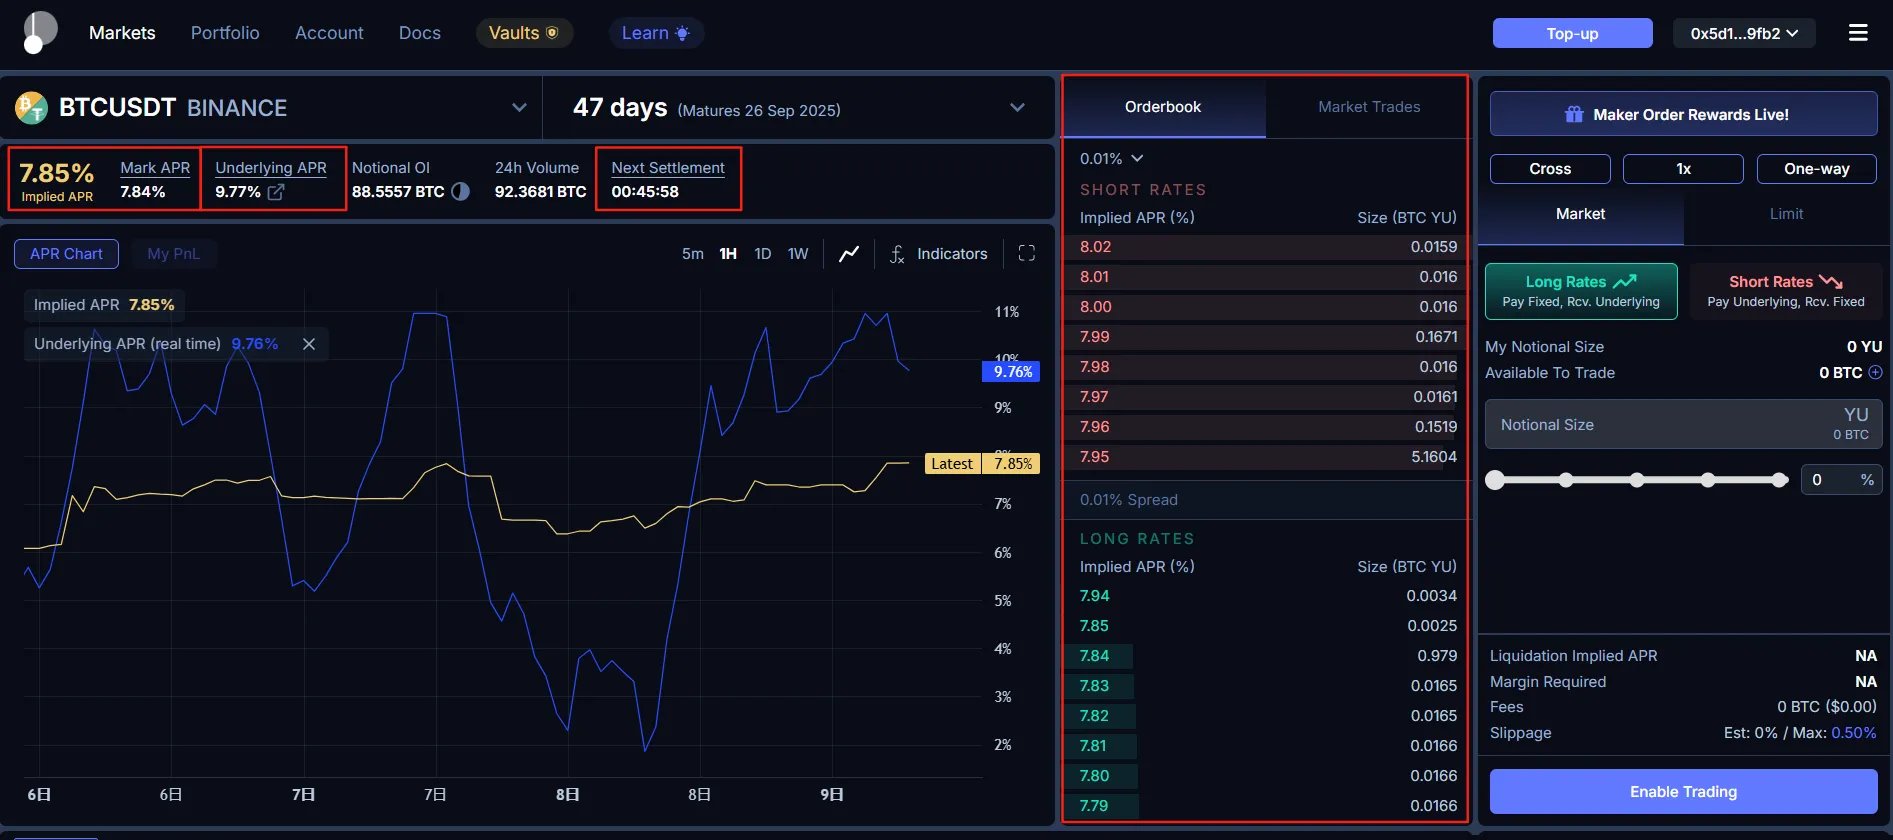
Task: Click the Mark APR label link
Action: point(155,168)
